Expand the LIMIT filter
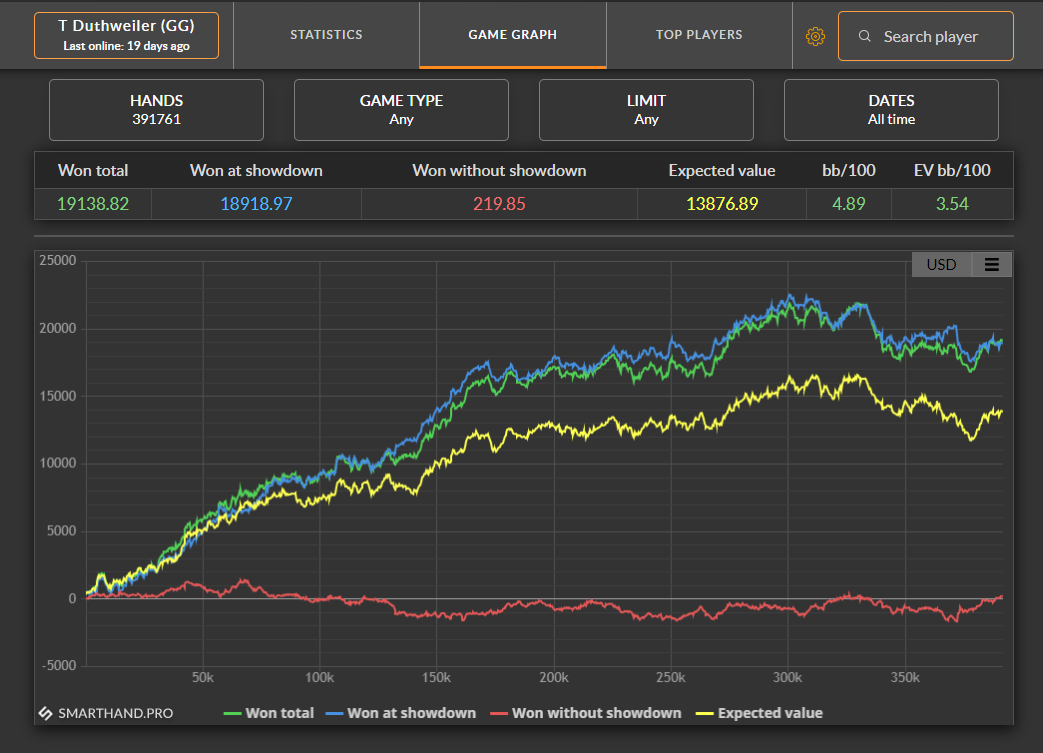This screenshot has width=1043, height=753. tap(646, 110)
